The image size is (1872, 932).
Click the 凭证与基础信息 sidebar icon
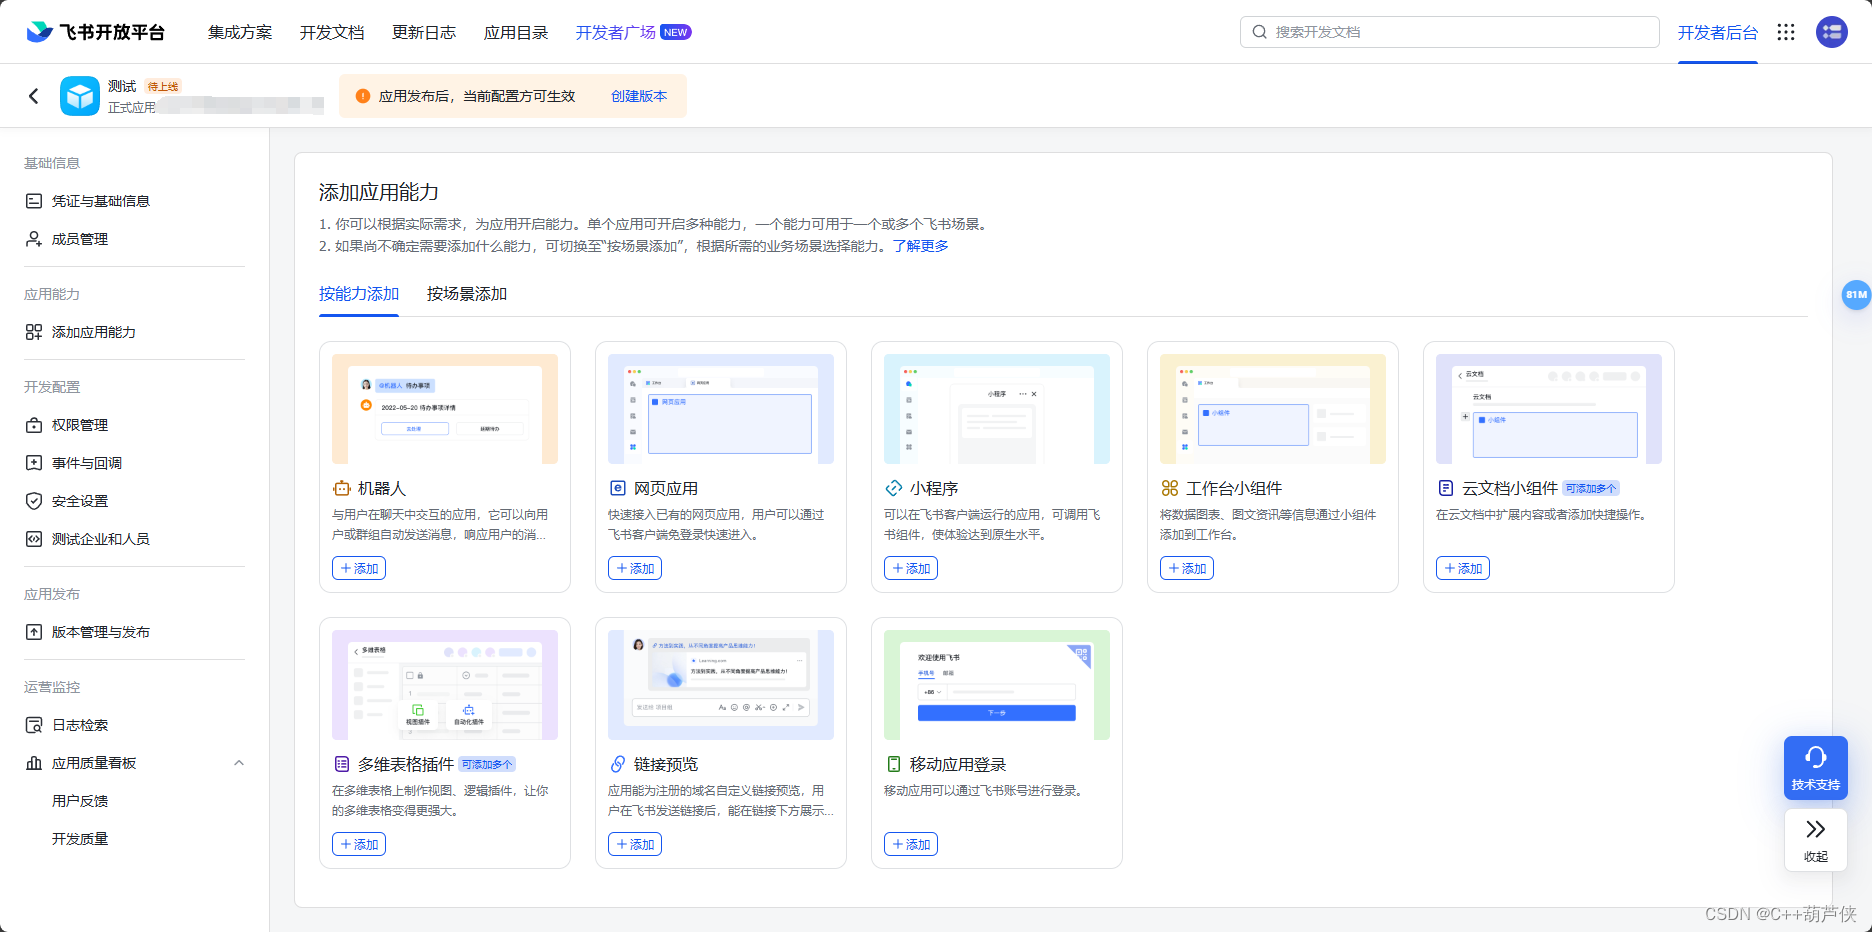click(34, 201)
